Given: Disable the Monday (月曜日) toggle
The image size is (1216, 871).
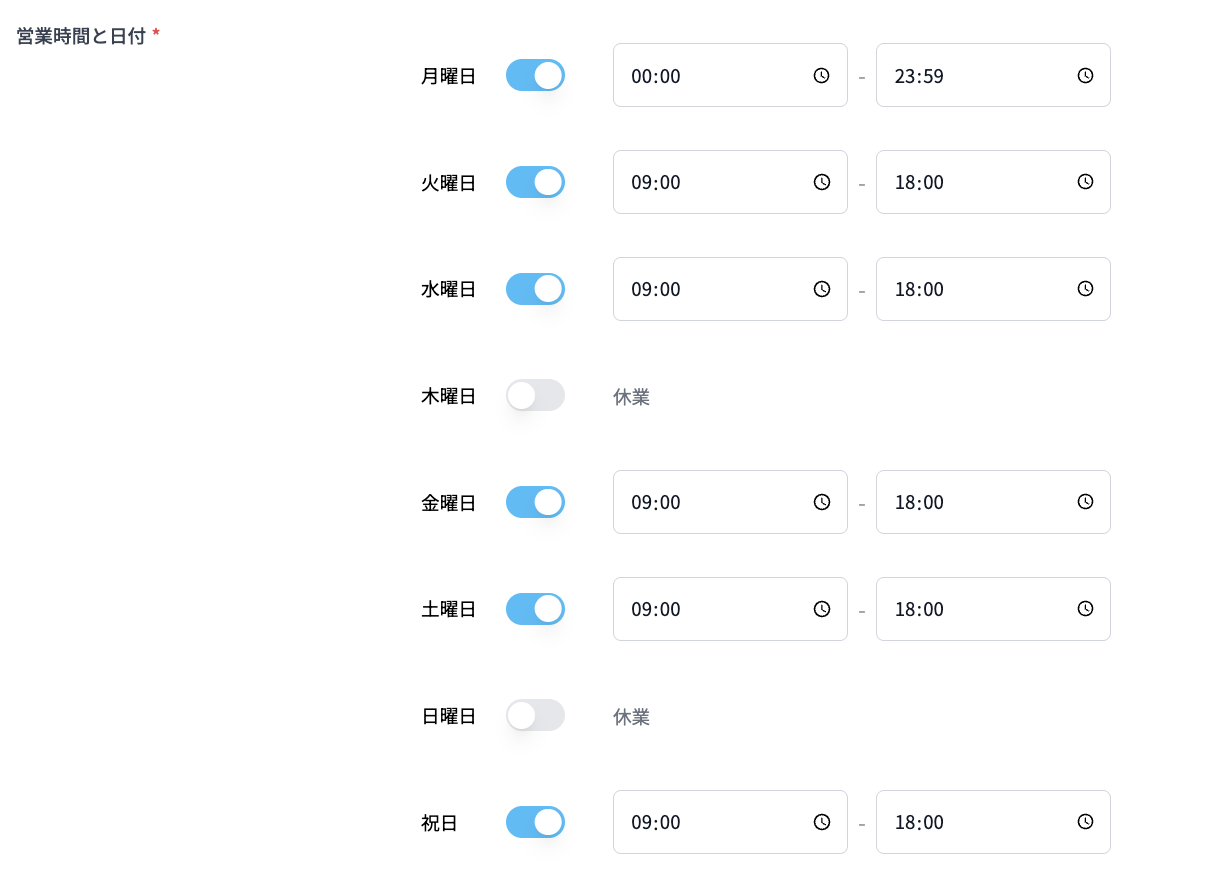Looking at the screenshot, I should pyautogui.click(x=535, y=75).
